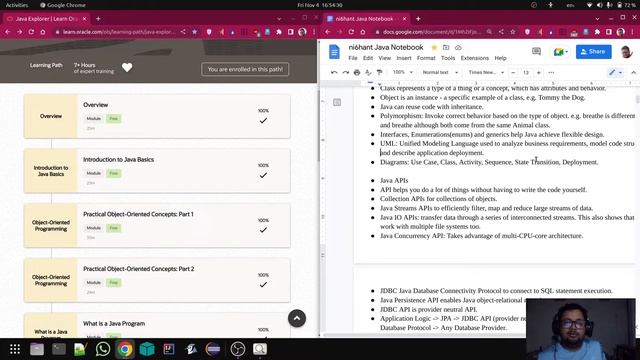Share the Google Docs page URL
Screen dimensions: 640x360
tap(501, 32)
